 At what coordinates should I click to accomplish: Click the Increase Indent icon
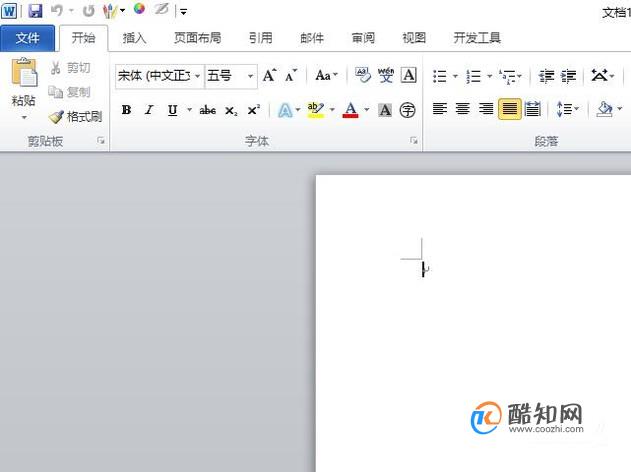(x=569, y=76)
